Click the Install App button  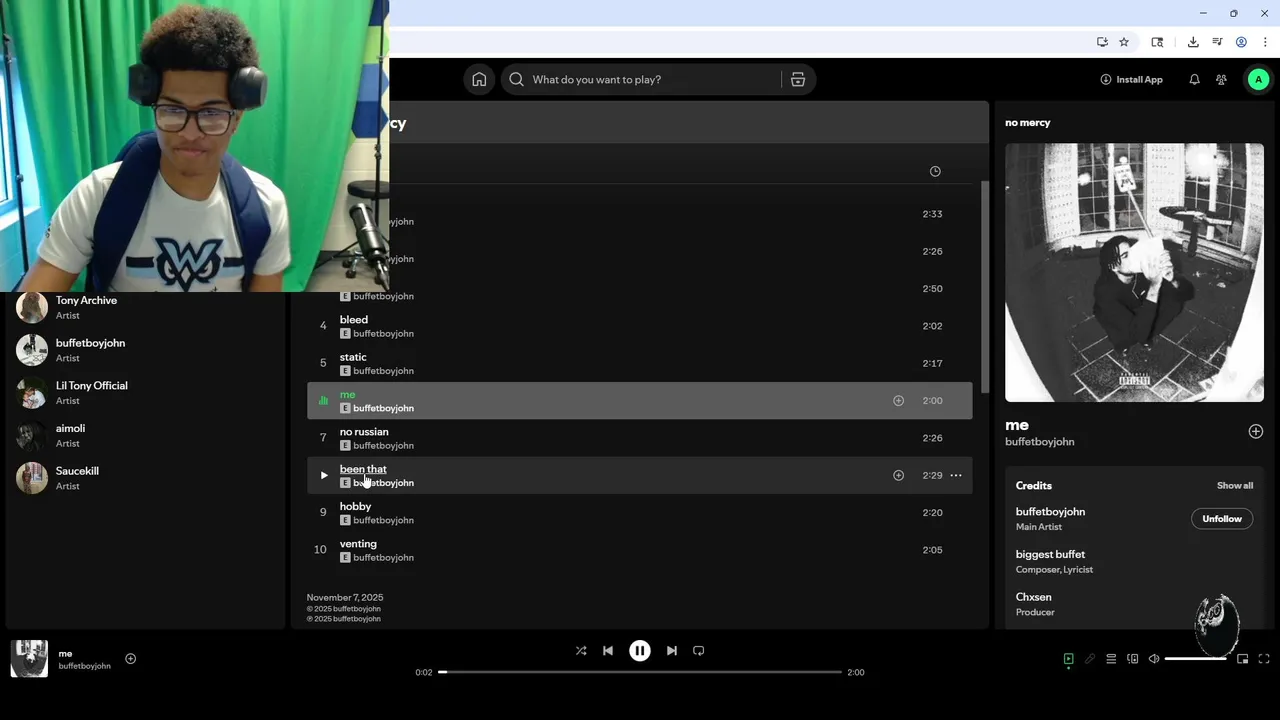click(1131, 80)
